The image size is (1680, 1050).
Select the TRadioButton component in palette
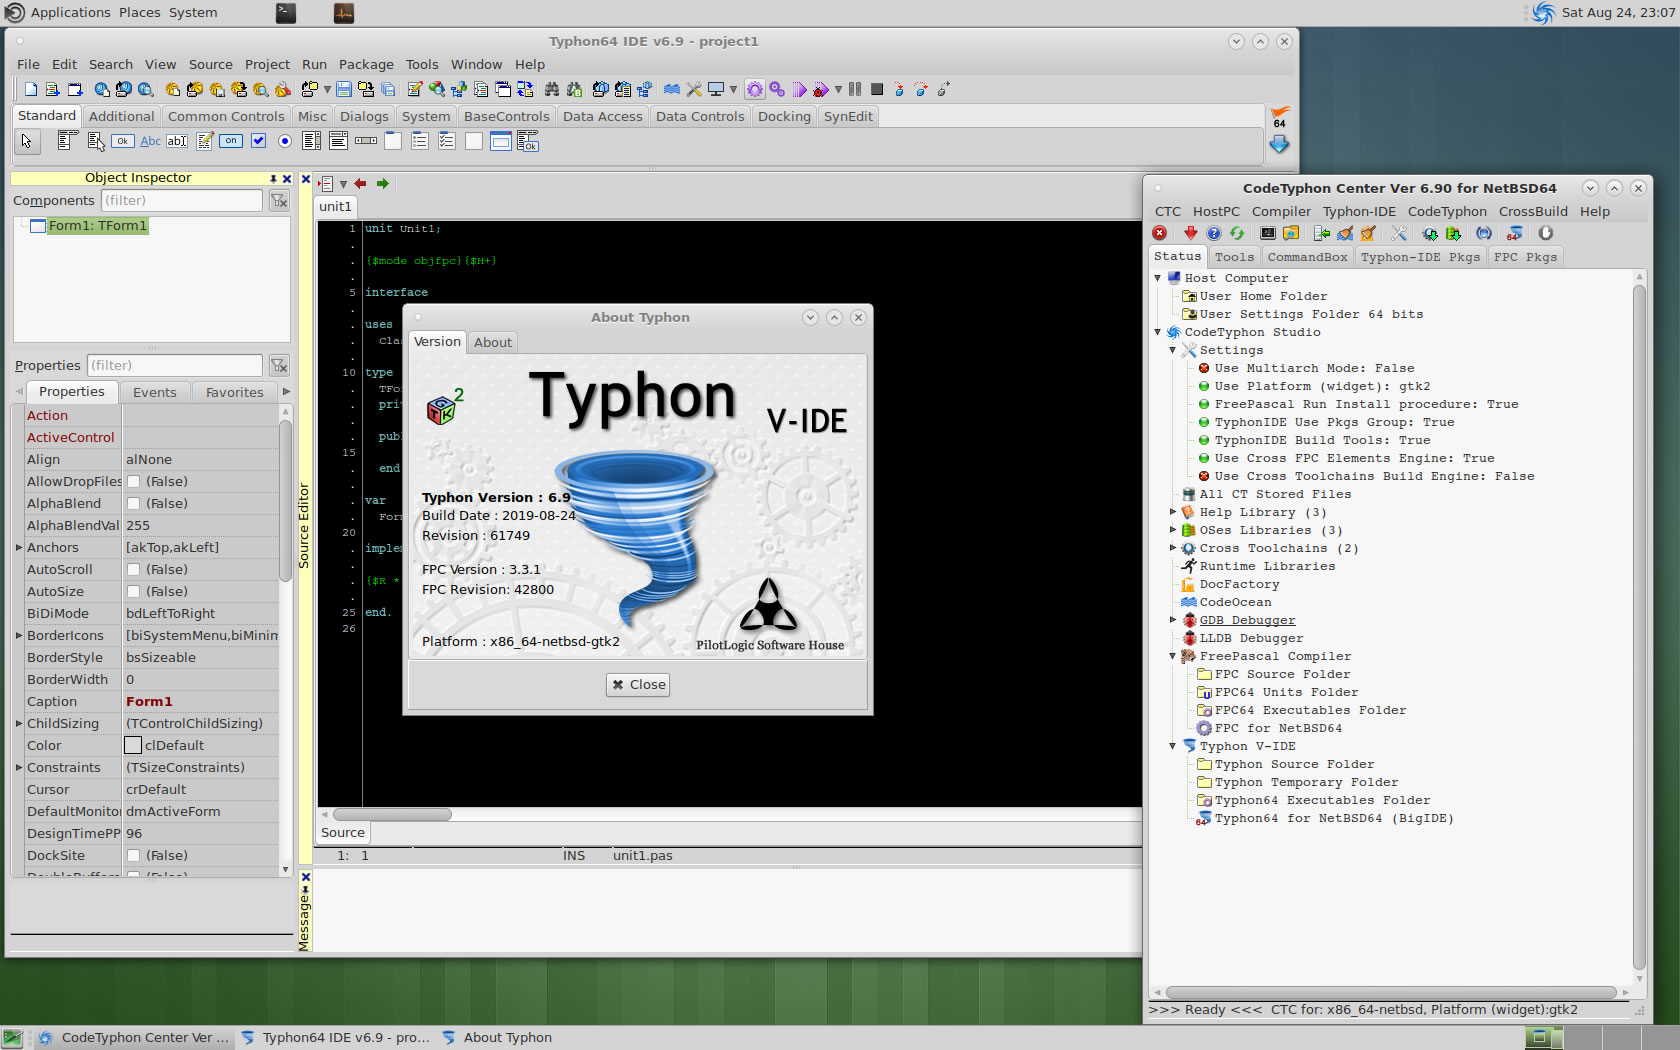coord(285,141)
